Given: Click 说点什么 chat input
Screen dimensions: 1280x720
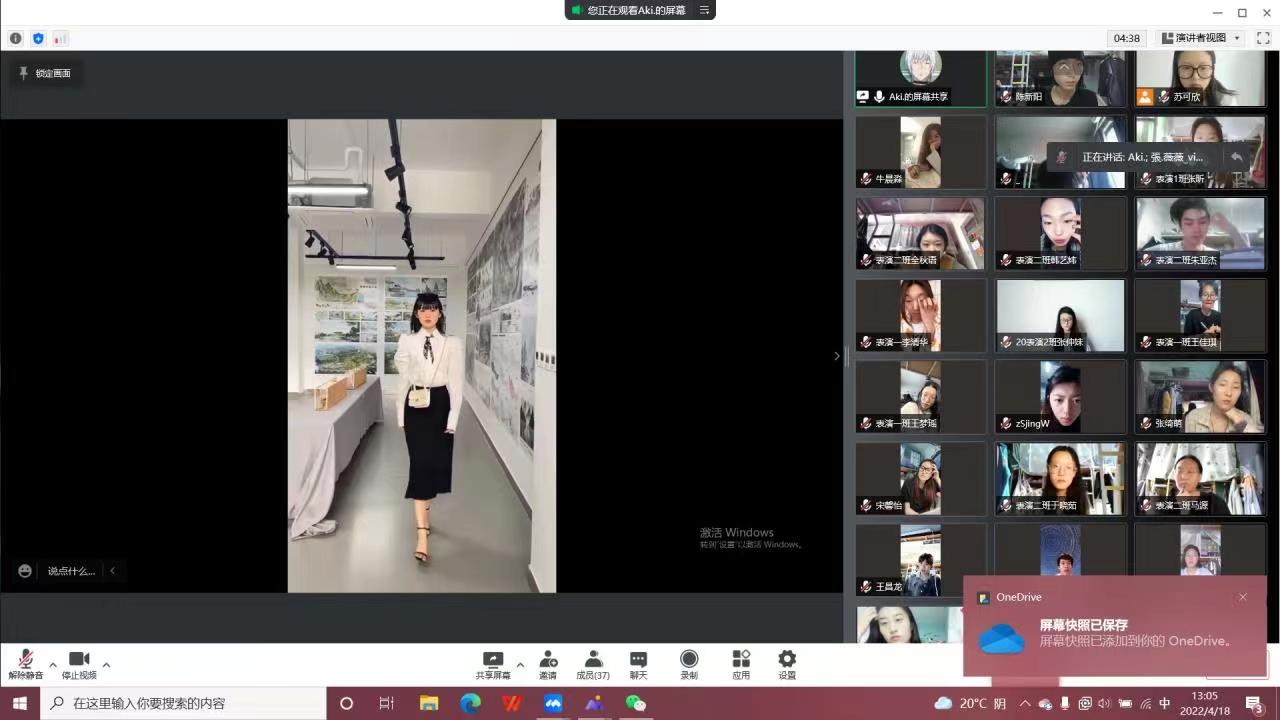Looking at the screenshot, I should (71, 571).
